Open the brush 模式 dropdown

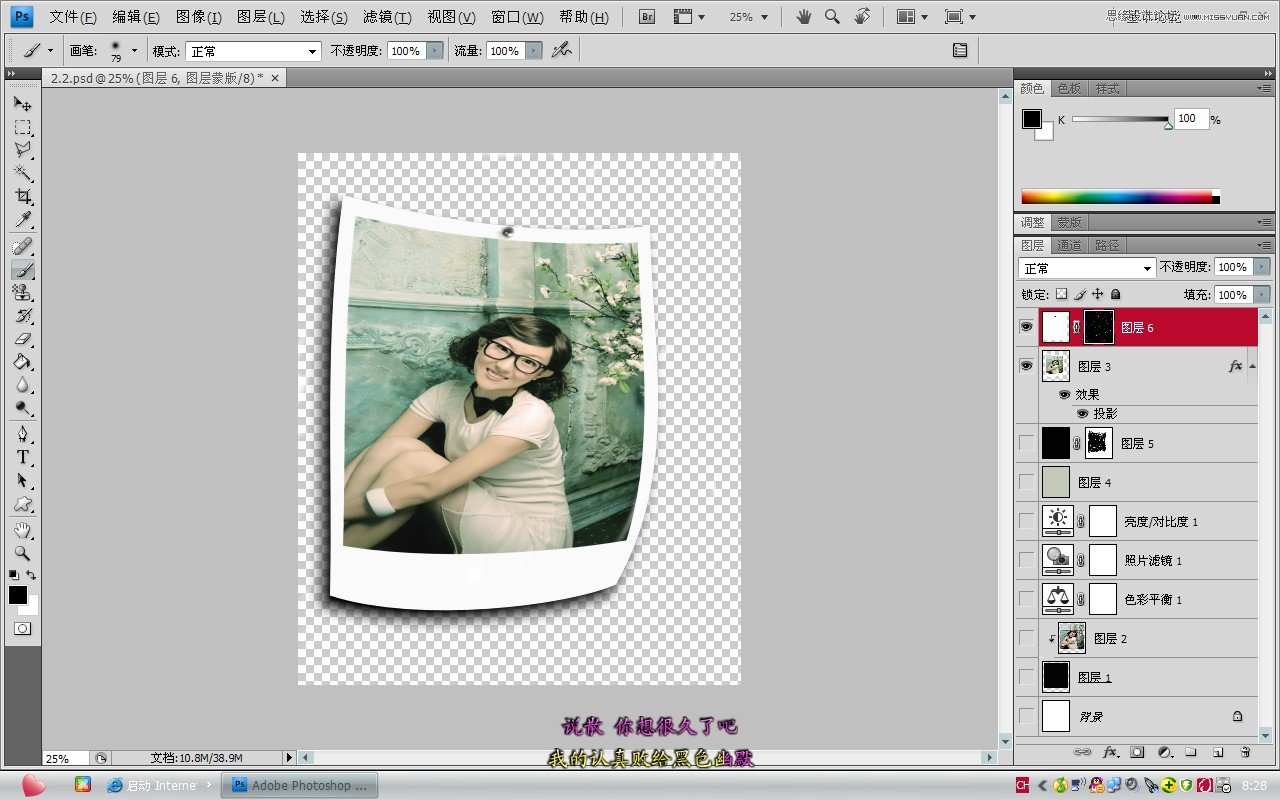point(252,51)
